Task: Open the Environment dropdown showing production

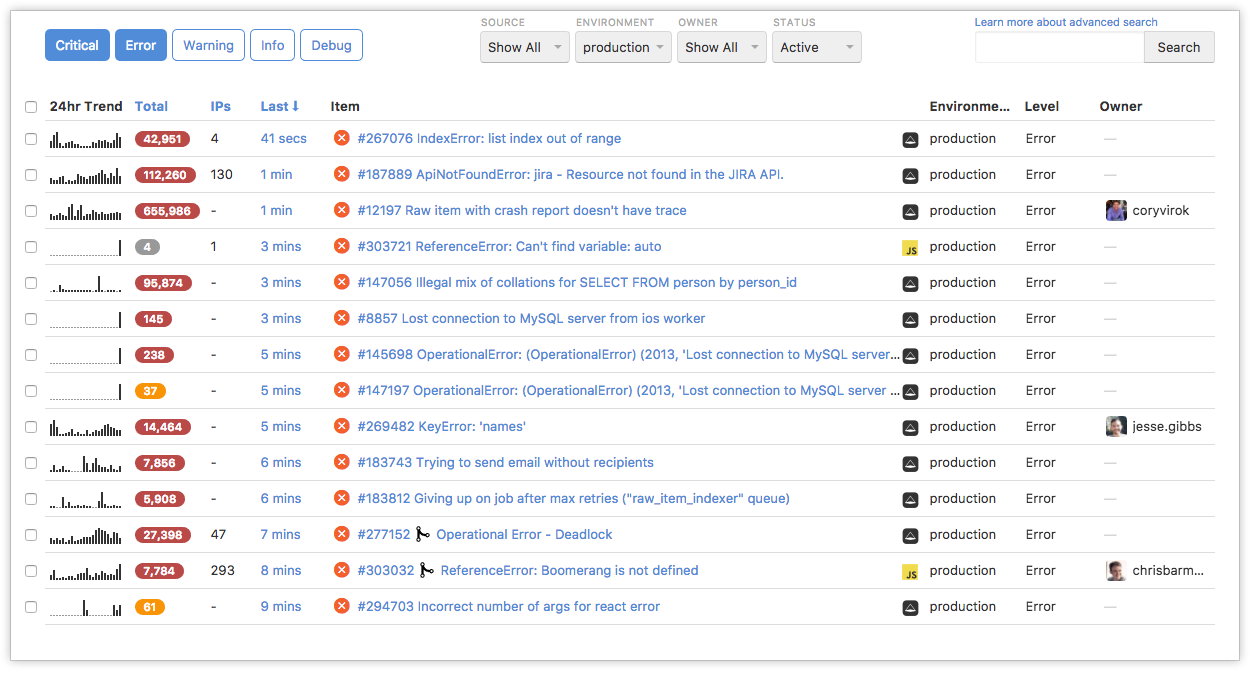Action: (623, 47)
